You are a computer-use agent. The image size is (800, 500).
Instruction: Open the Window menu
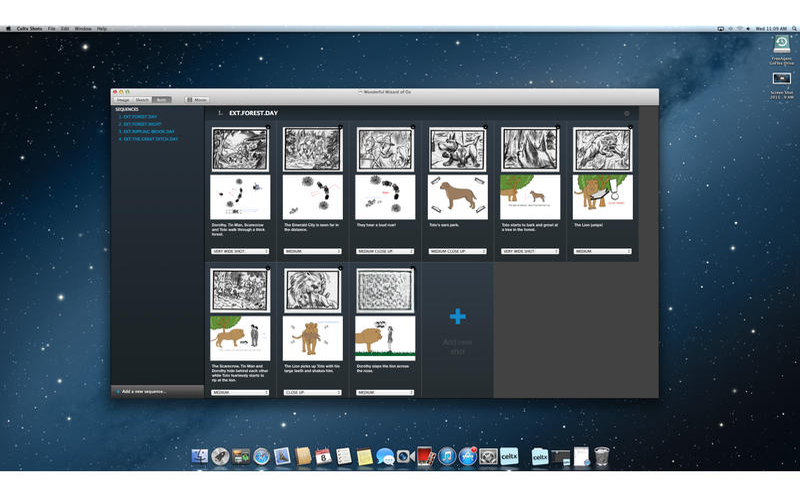tap(83, 29)
